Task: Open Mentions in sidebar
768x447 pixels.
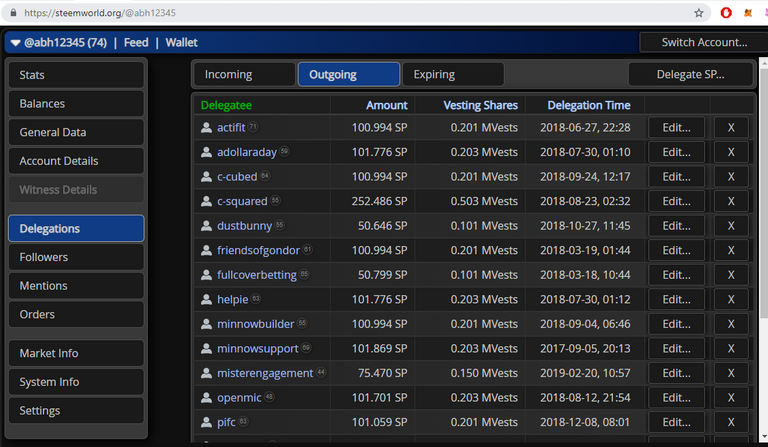Action: tap(76, 285)
